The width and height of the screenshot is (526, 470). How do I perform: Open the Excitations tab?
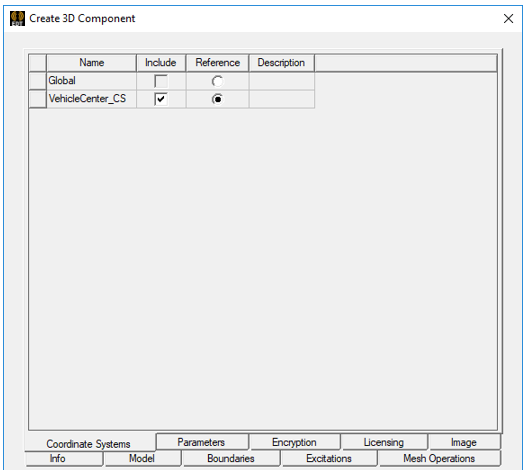tap(329, 458)
